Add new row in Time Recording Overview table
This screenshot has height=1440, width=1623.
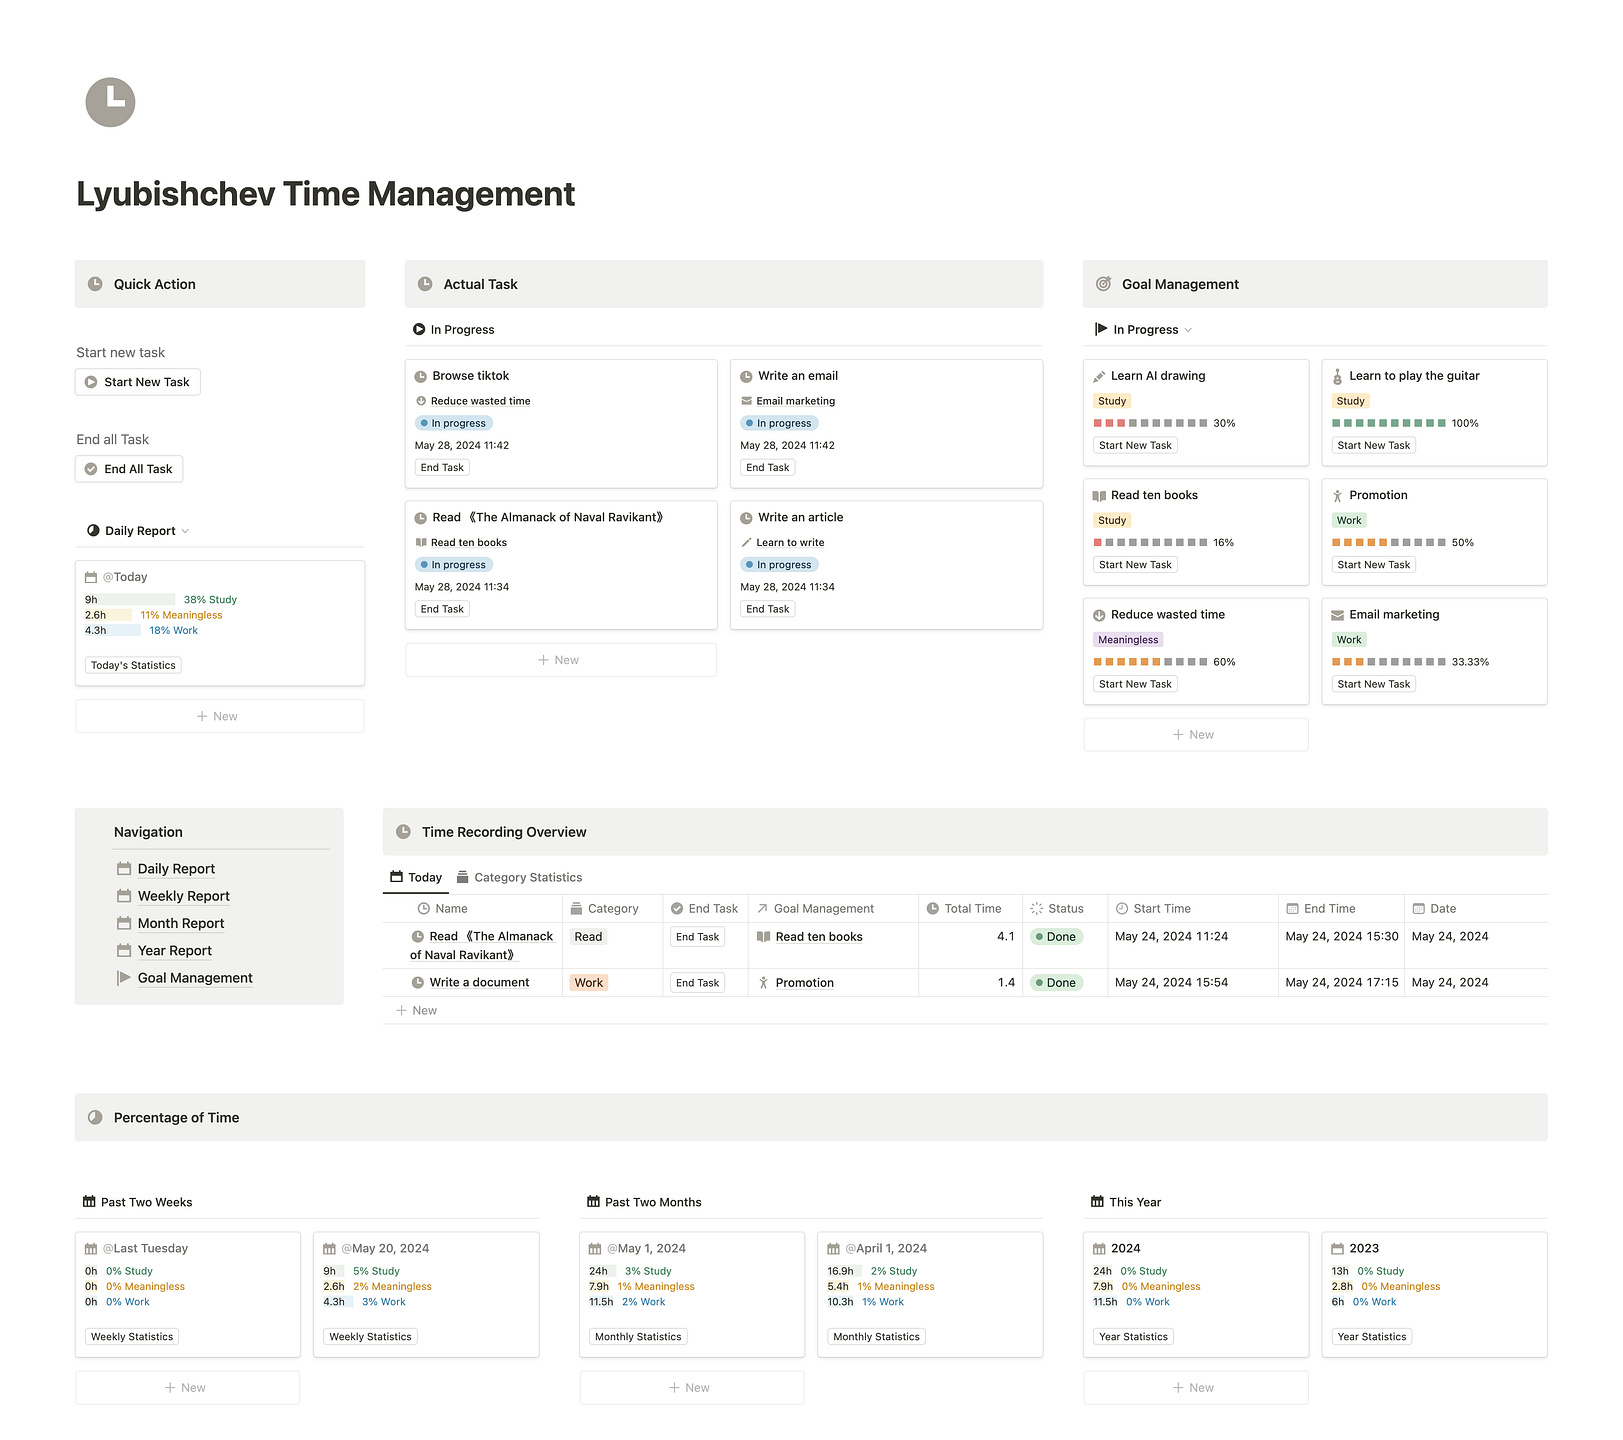(417, 1011)
